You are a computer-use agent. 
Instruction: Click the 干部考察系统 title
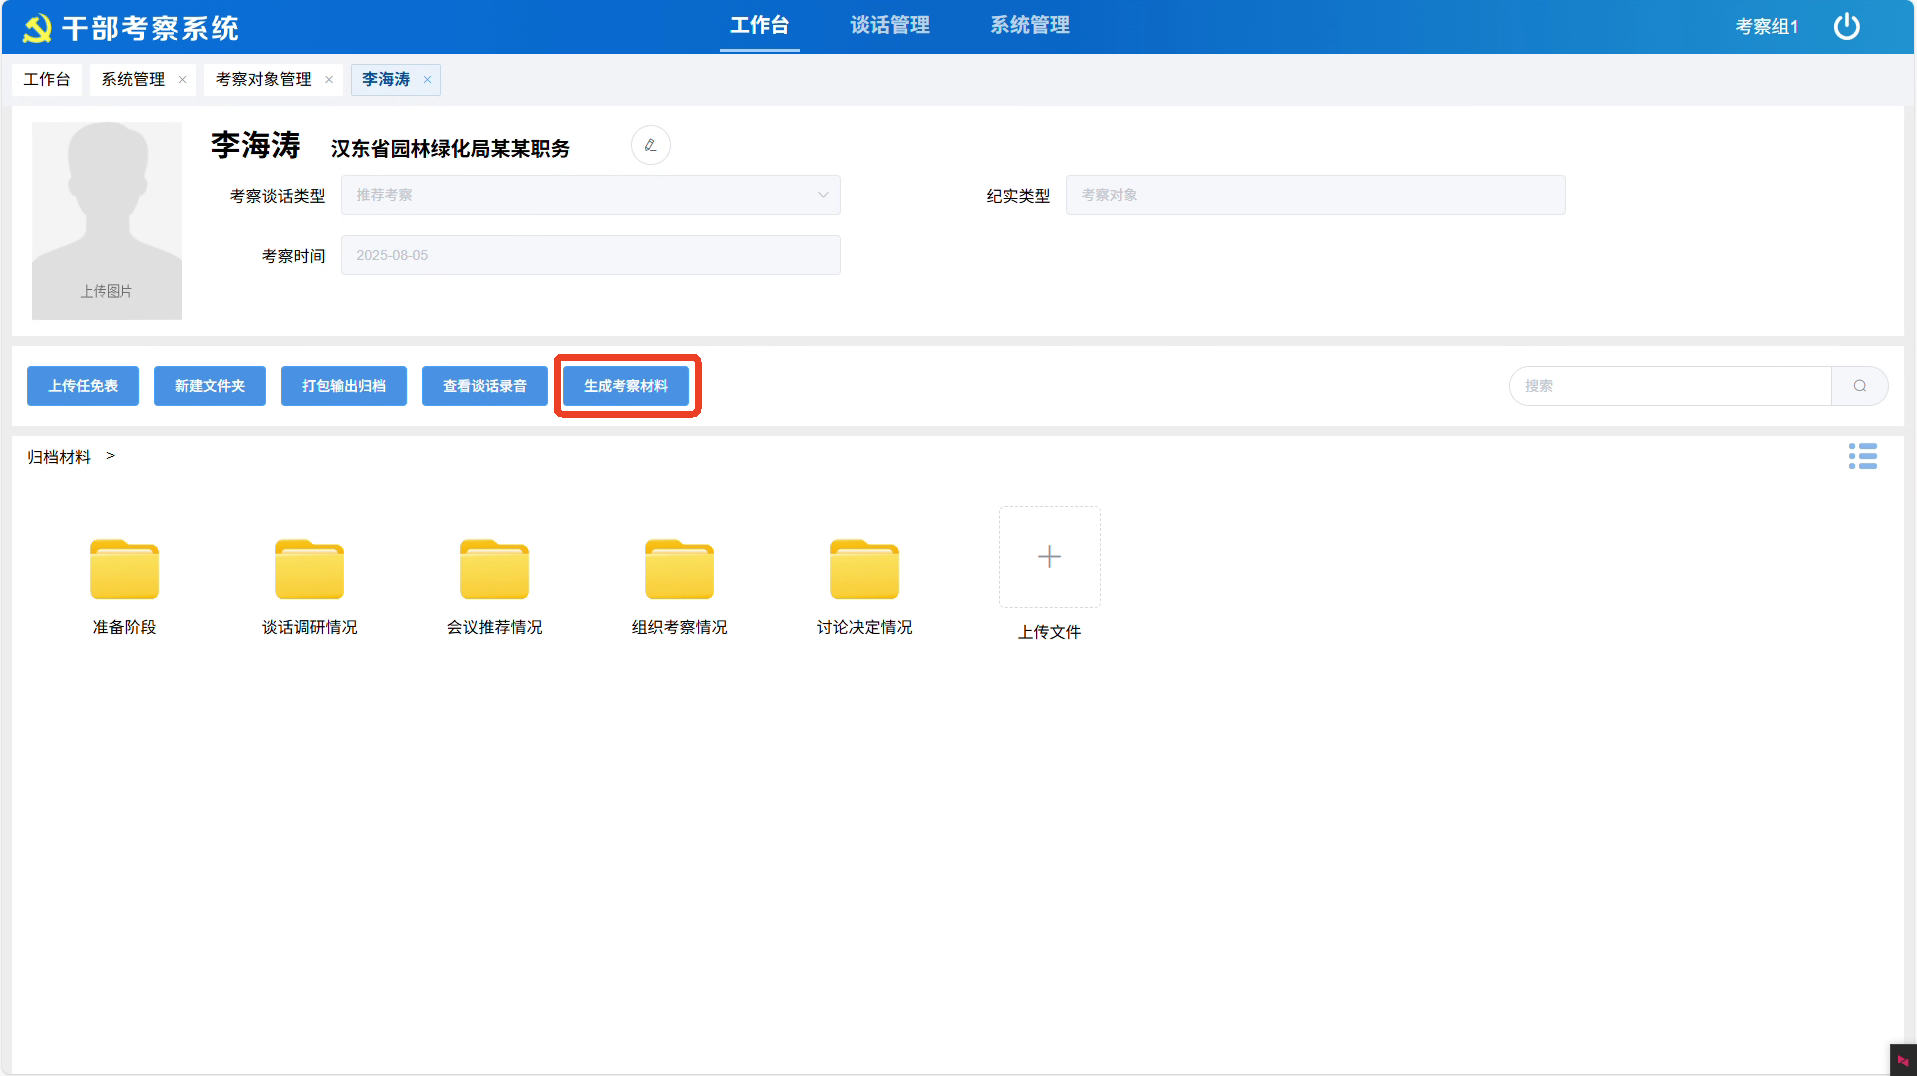point(150,28)
